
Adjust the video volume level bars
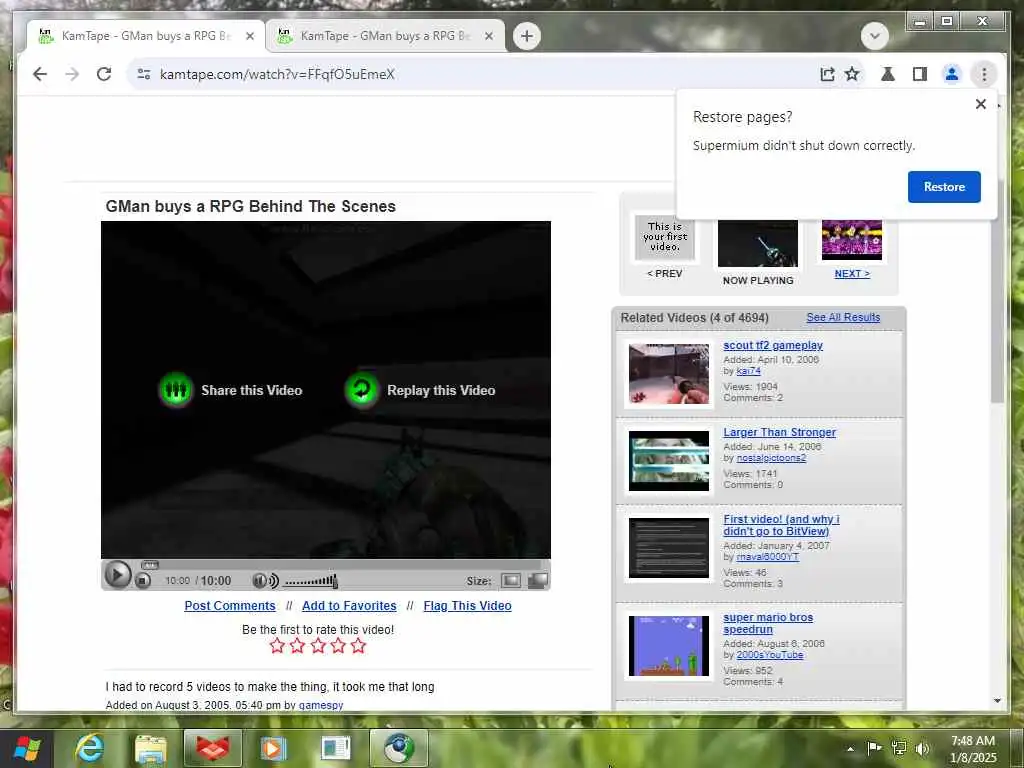click(x=311, y=581)
